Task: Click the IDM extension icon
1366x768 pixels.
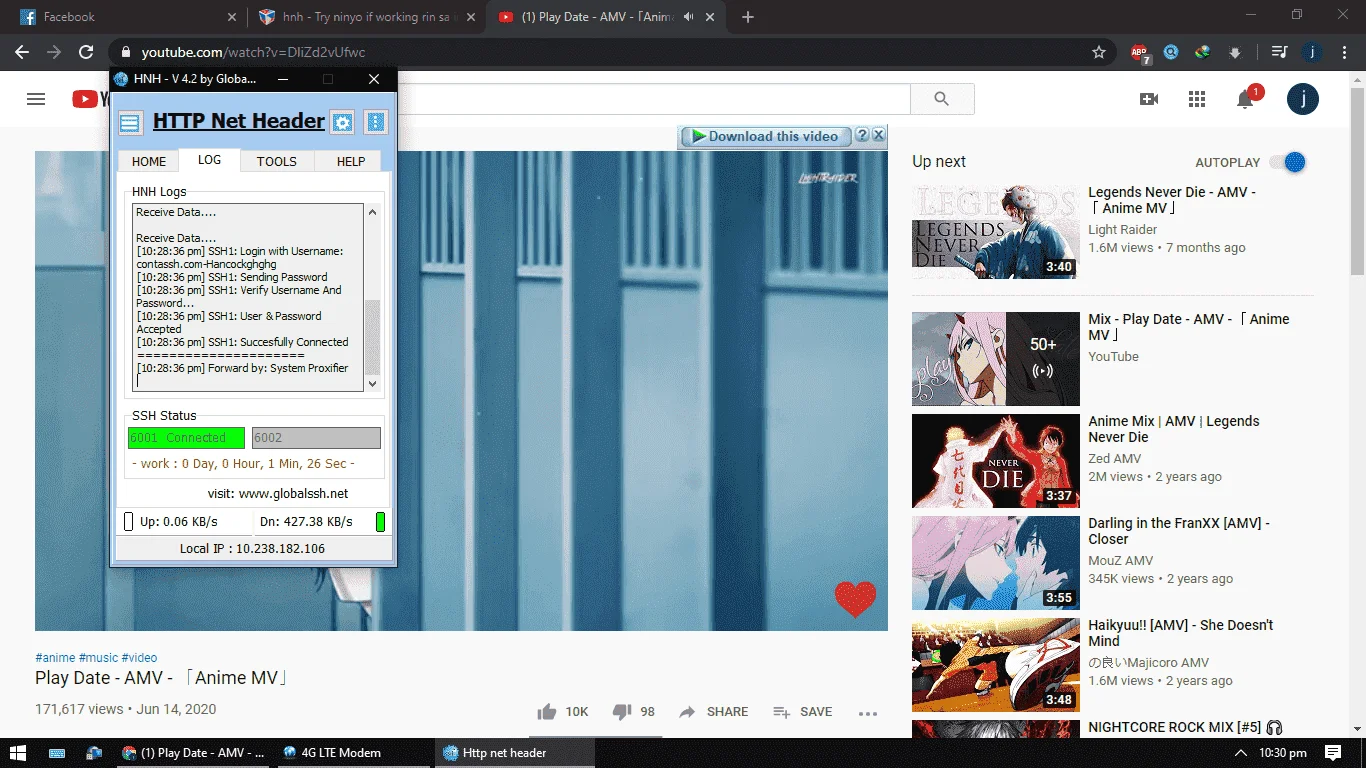Action: click(1203, 52)
